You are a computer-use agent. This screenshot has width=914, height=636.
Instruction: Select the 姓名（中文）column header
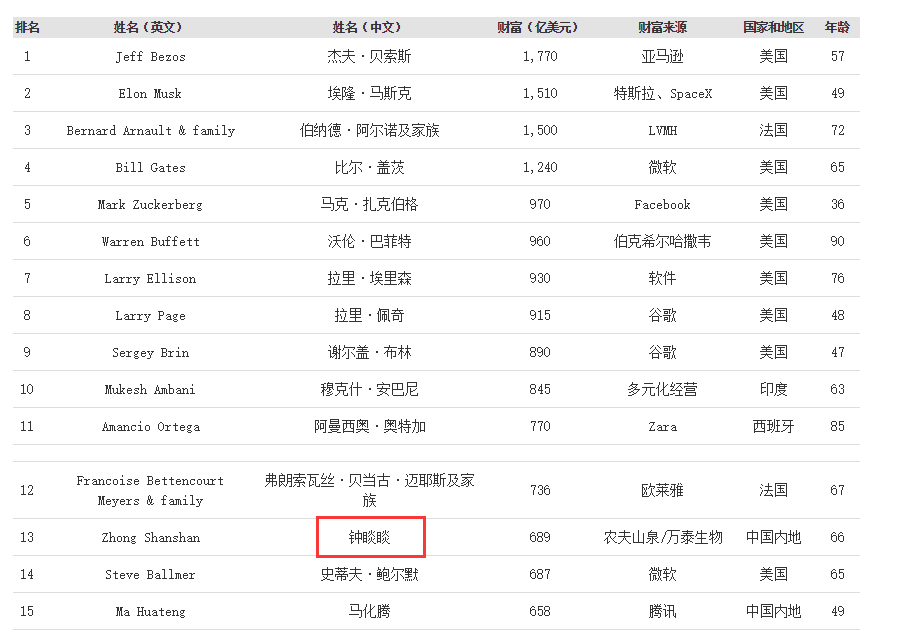pos(369,27)
